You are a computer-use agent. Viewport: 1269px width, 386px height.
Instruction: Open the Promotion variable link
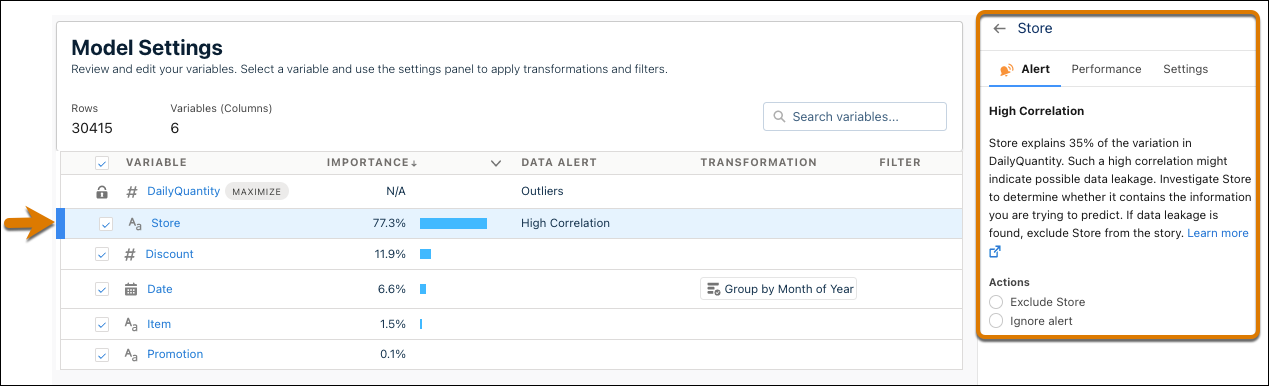click(175, 354)
